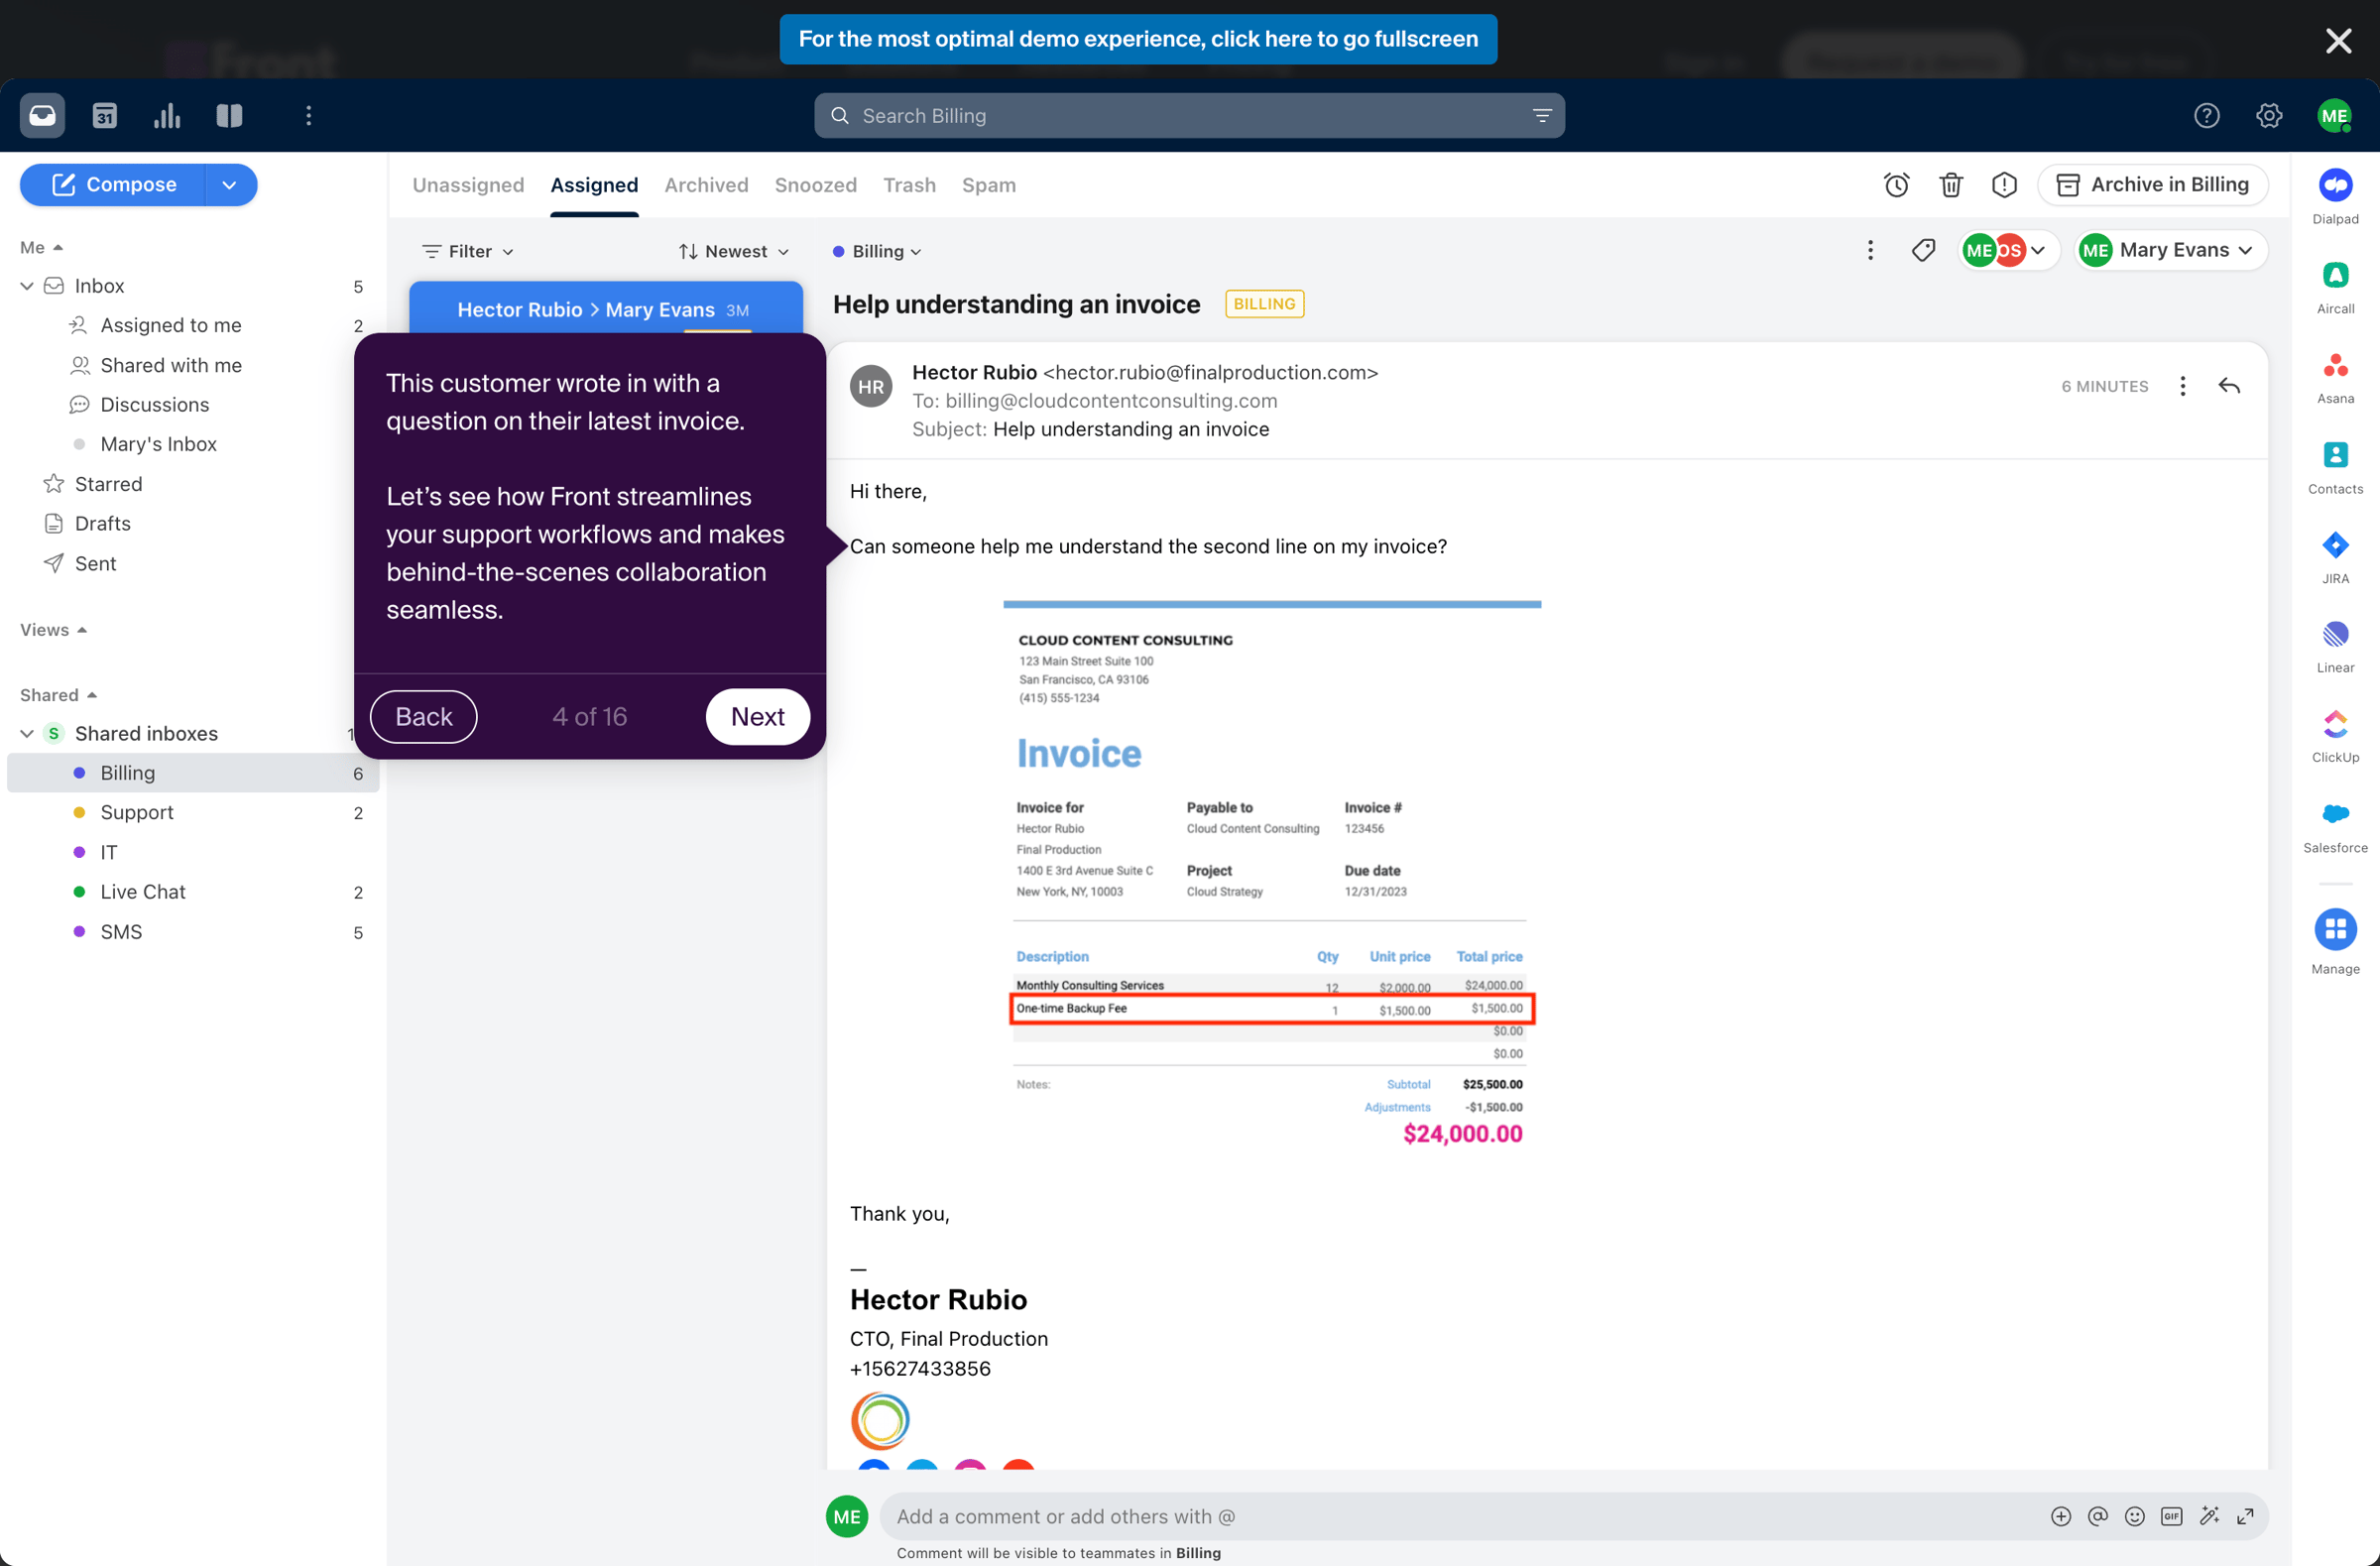Switch to the Unassigned tab
2380x1566 pixels.
coord(468,185)
